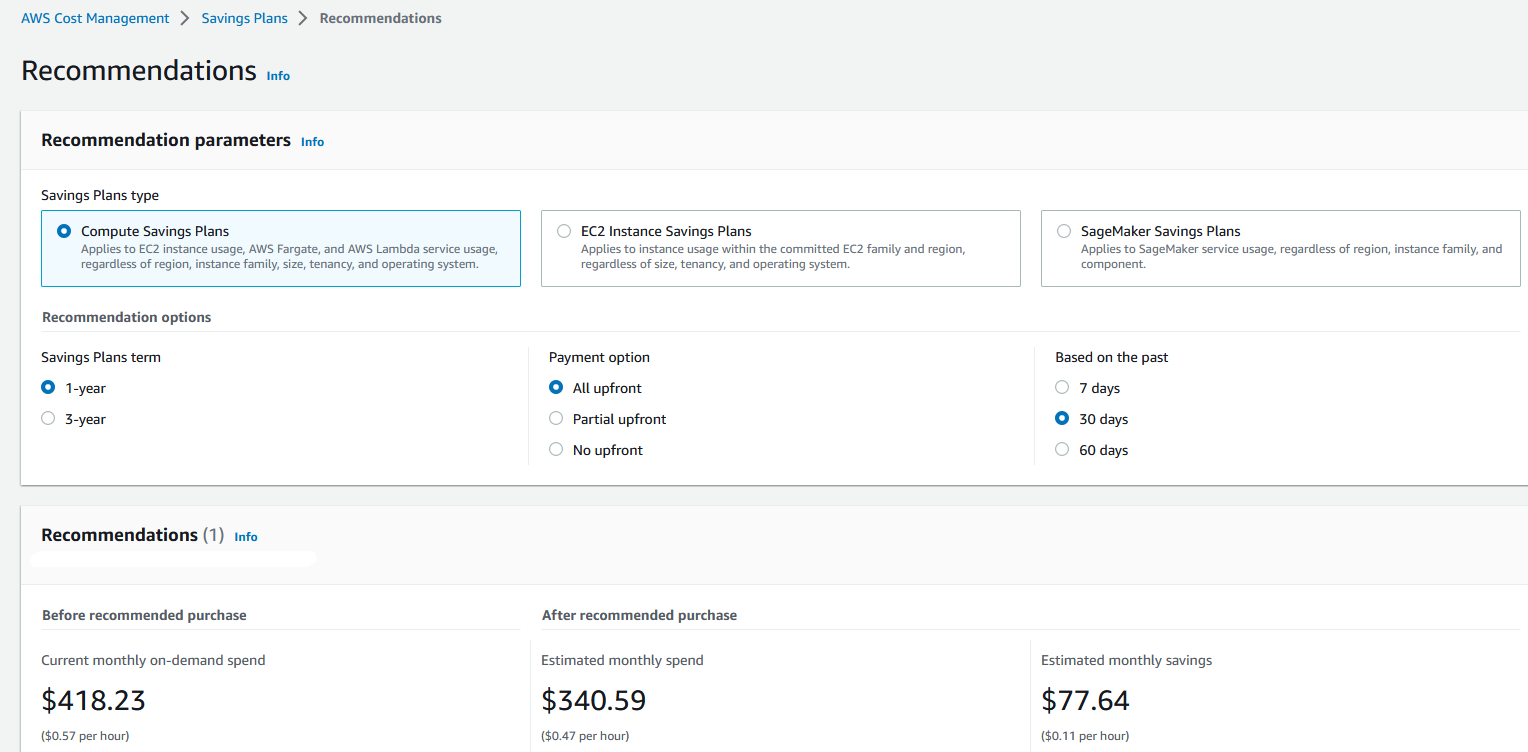Select No upfront payment option

coord(556,449)
